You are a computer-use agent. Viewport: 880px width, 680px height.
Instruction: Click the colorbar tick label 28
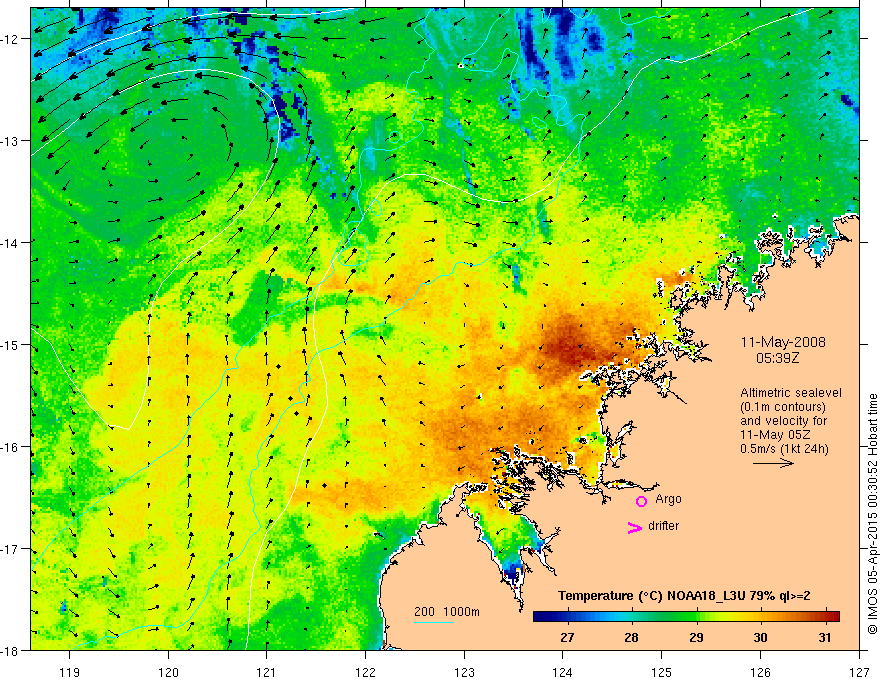tap(631, 637)
